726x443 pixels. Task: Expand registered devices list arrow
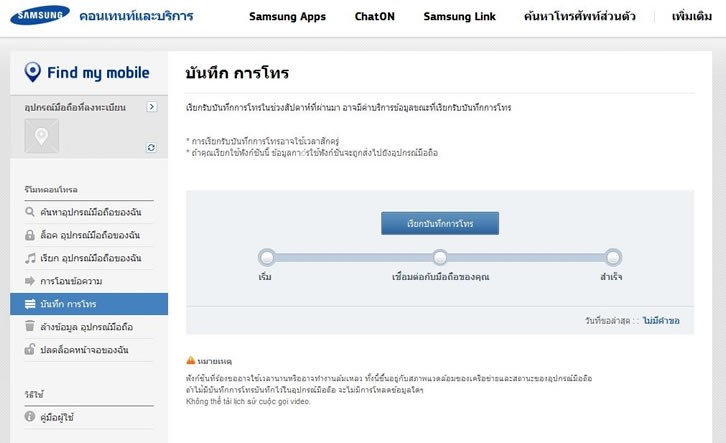coord(151,107)
